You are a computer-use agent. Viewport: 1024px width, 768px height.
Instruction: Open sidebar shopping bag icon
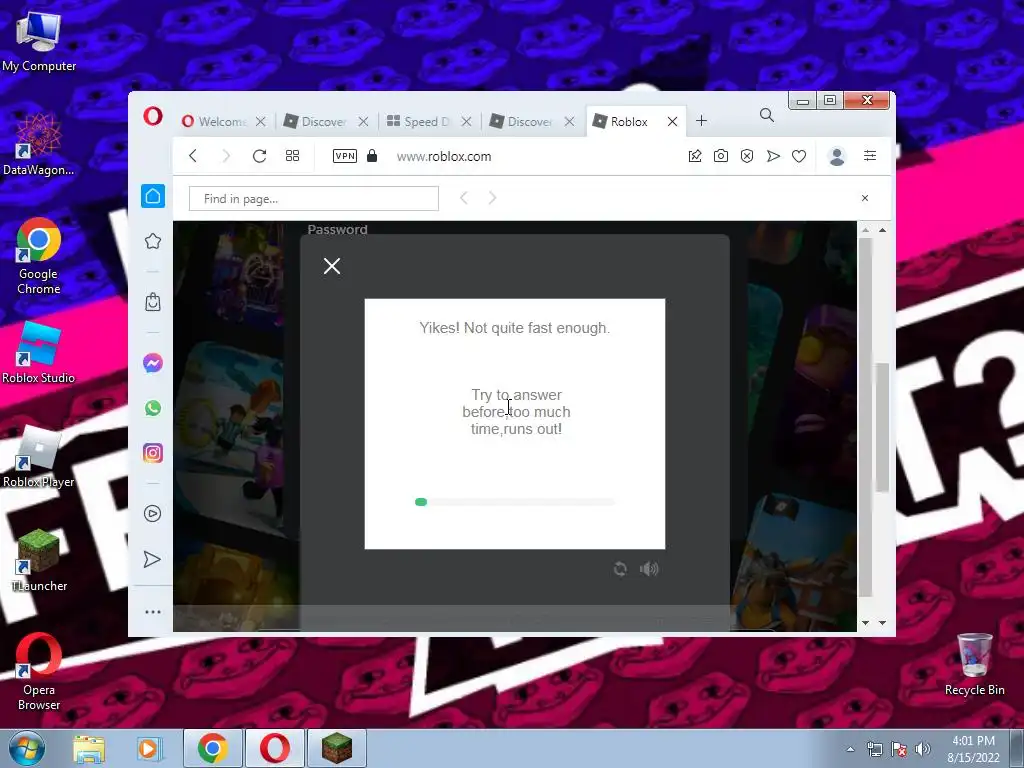(153, 302)
